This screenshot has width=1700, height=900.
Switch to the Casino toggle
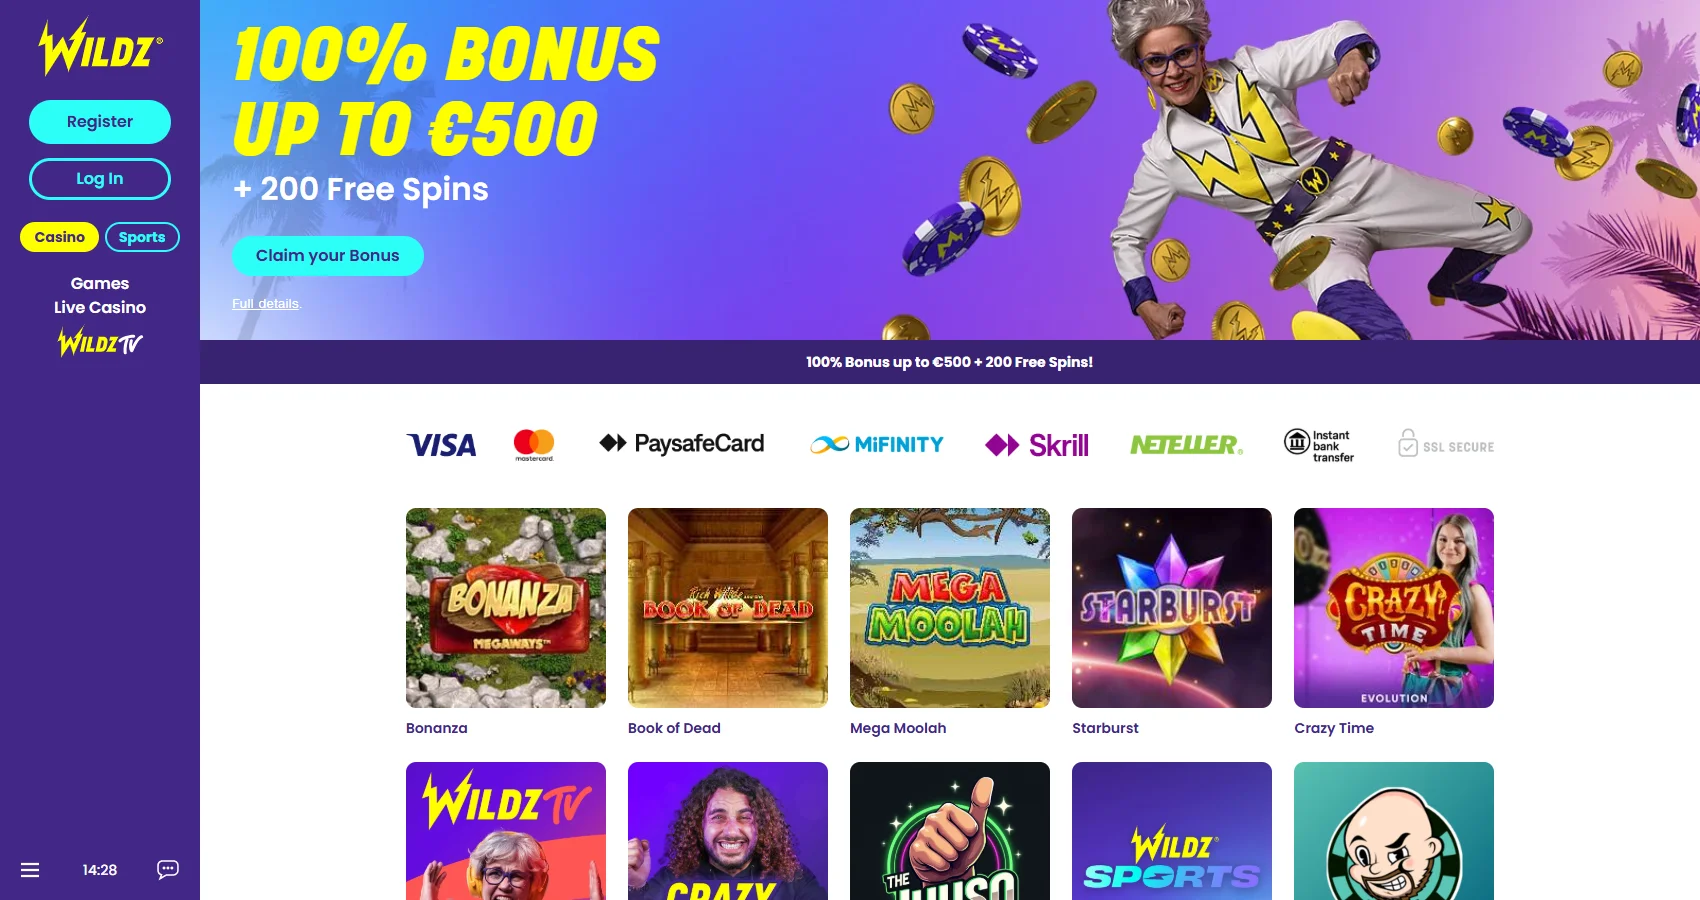60,237
